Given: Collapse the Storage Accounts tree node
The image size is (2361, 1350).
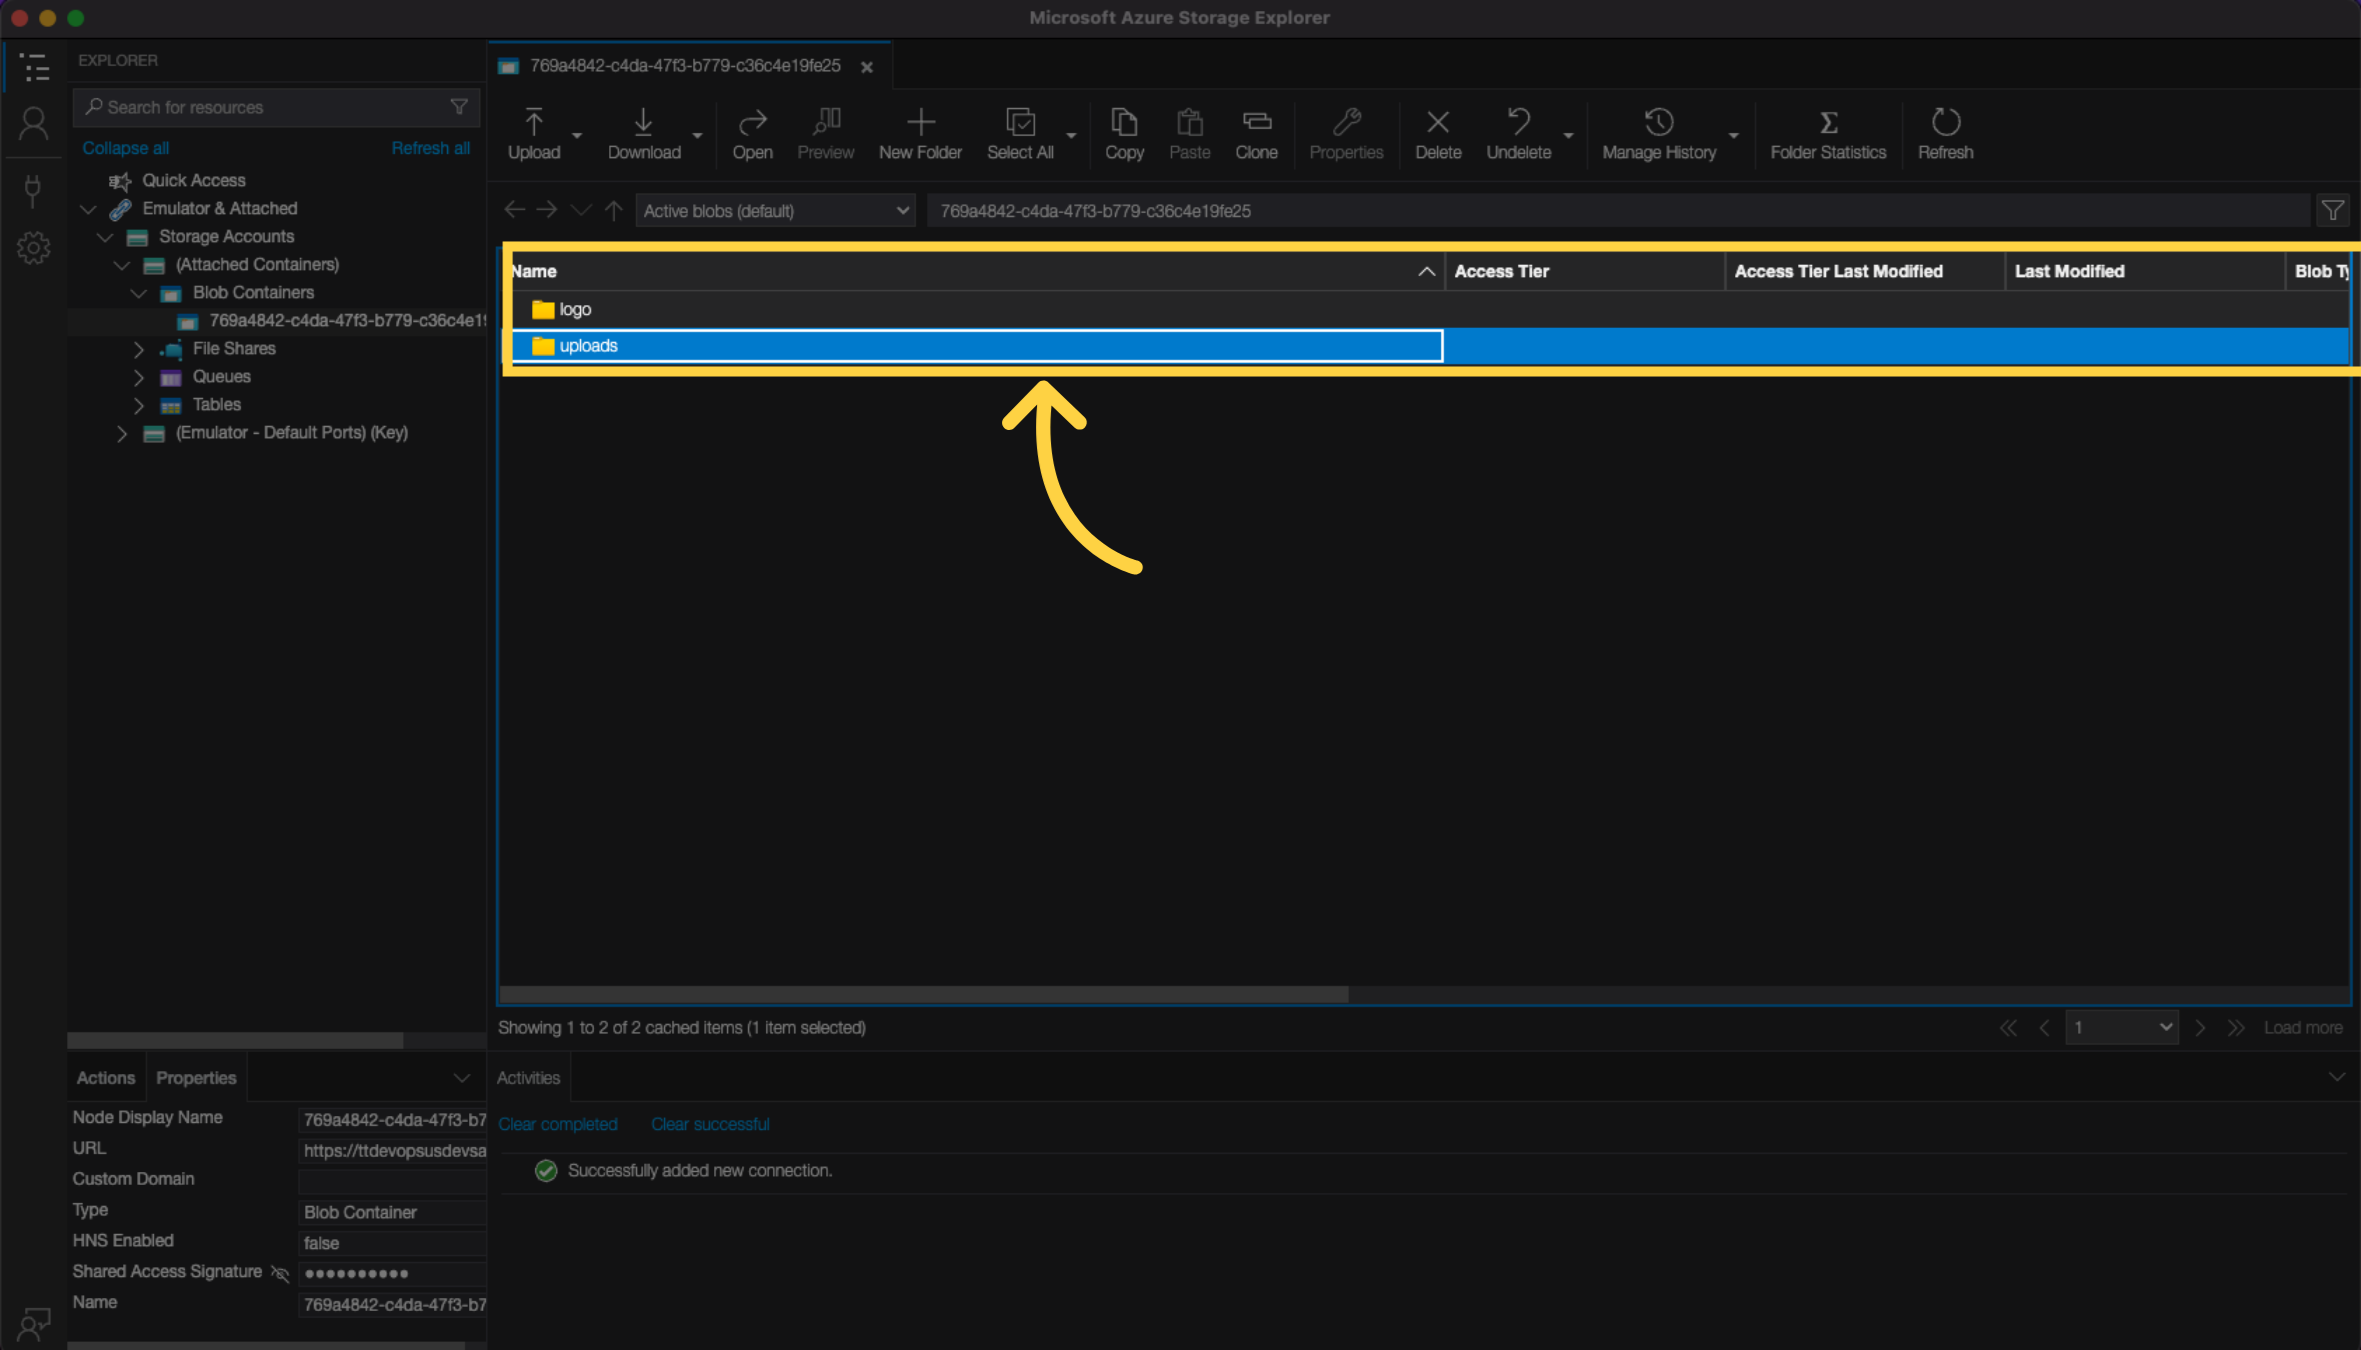Looking at the screenshot, I should coord(105,237).
